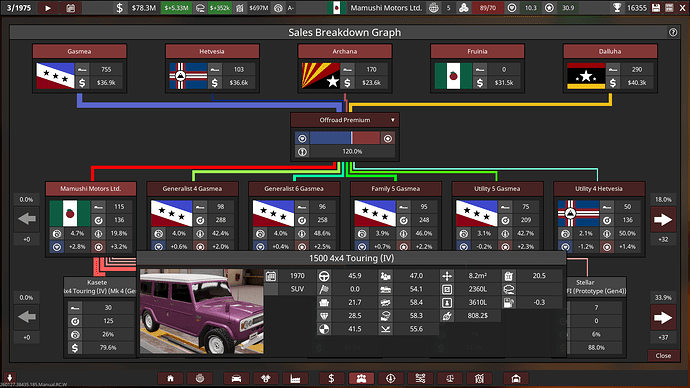Click the save game floppy disk icon
Image resolution: width=690 pixels, height=388 pixels.
656,8
